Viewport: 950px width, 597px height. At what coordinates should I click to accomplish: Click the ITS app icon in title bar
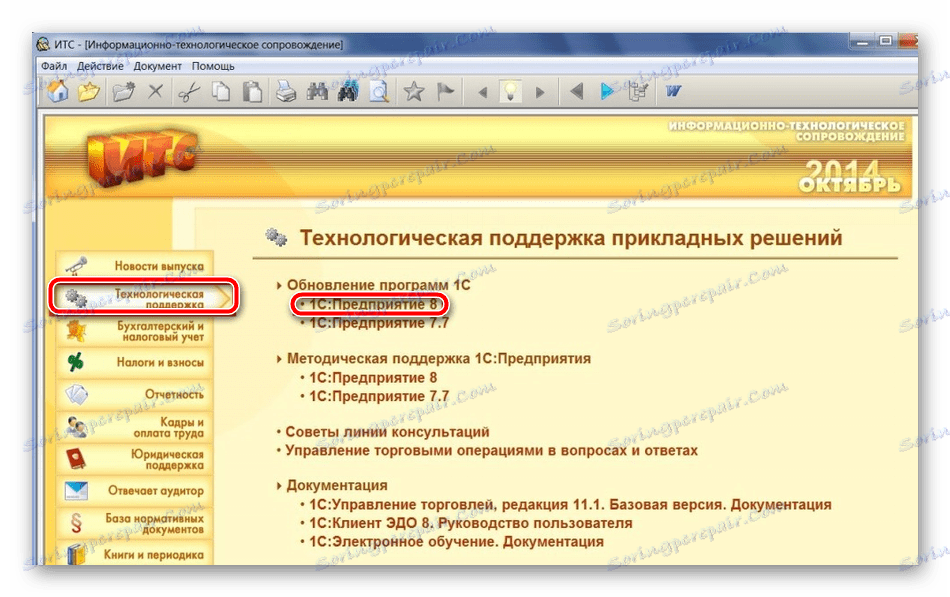(44, 45)
